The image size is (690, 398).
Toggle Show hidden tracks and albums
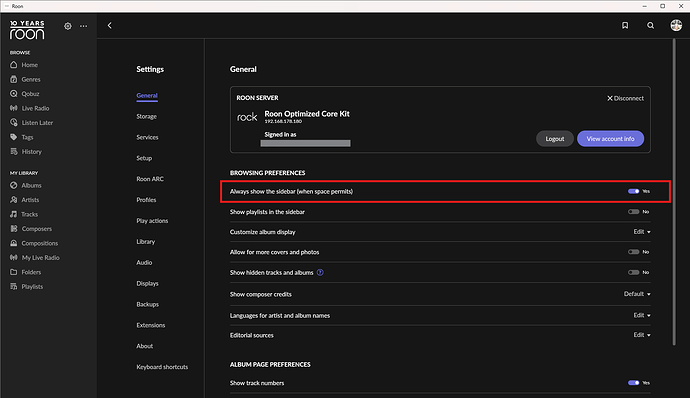click(634, 273)
